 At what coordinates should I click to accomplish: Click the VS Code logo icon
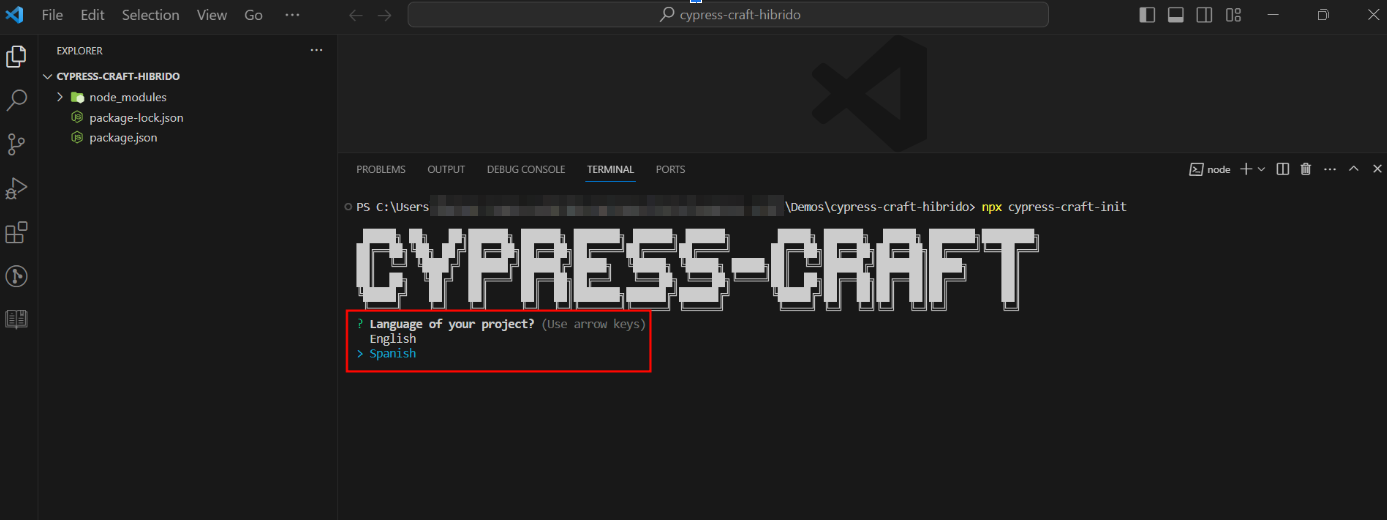[14, 15]
